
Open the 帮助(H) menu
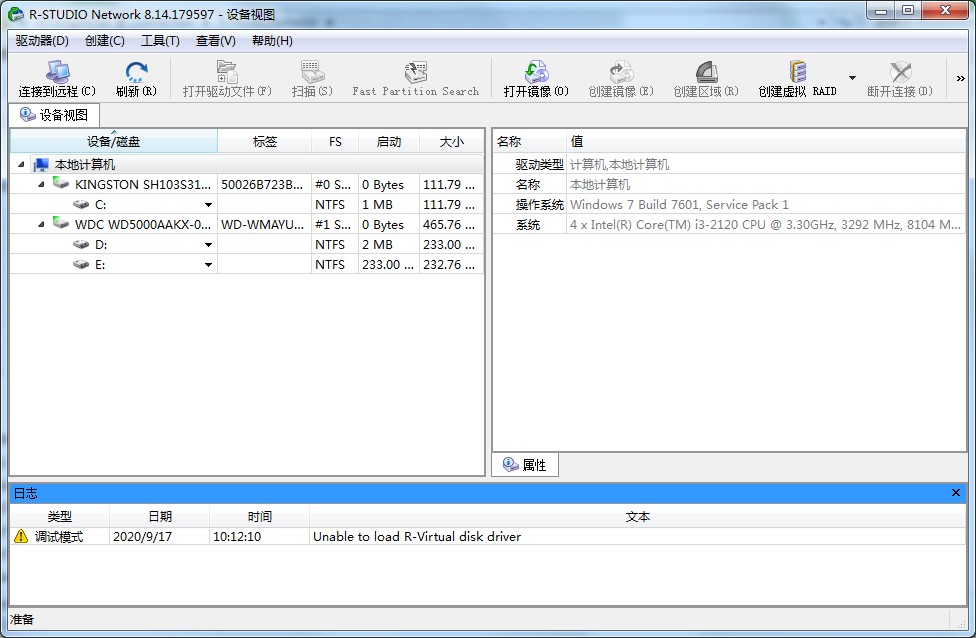[272, 40]
